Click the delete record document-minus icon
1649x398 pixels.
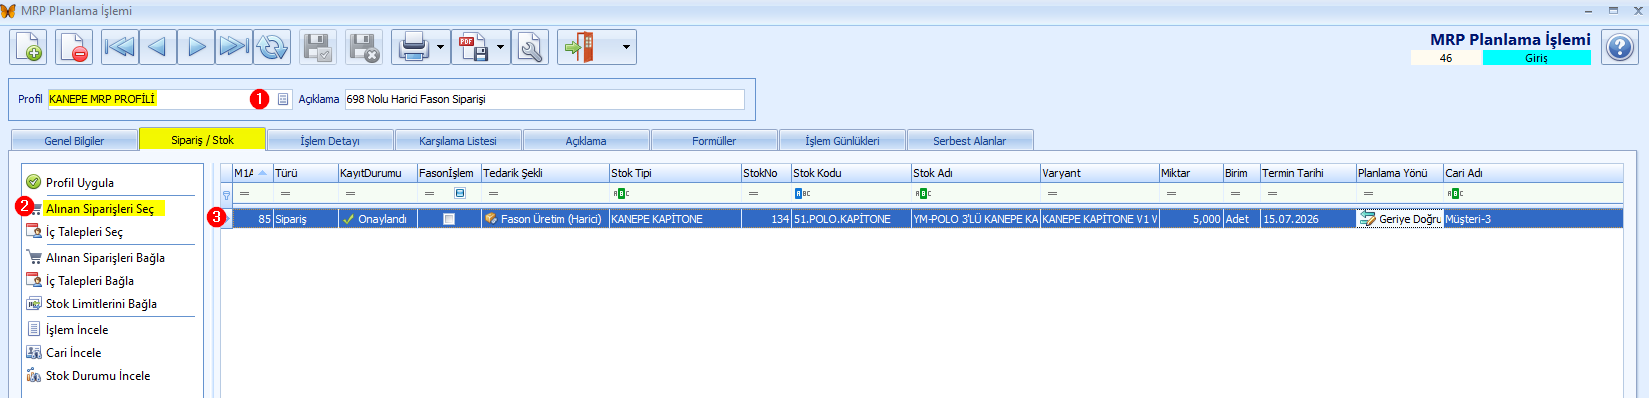(x=73, y=47)
